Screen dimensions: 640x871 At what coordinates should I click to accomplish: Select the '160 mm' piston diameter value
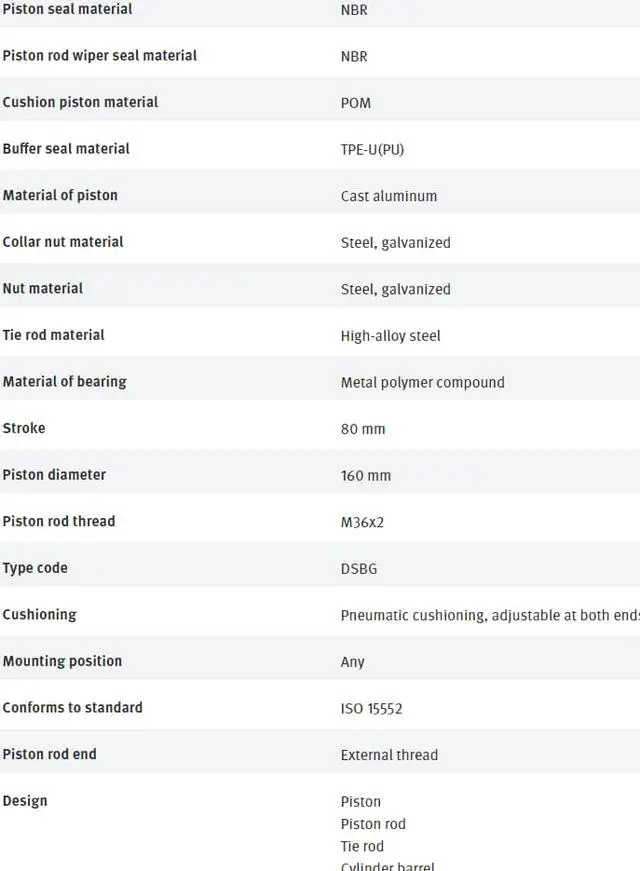365,476
